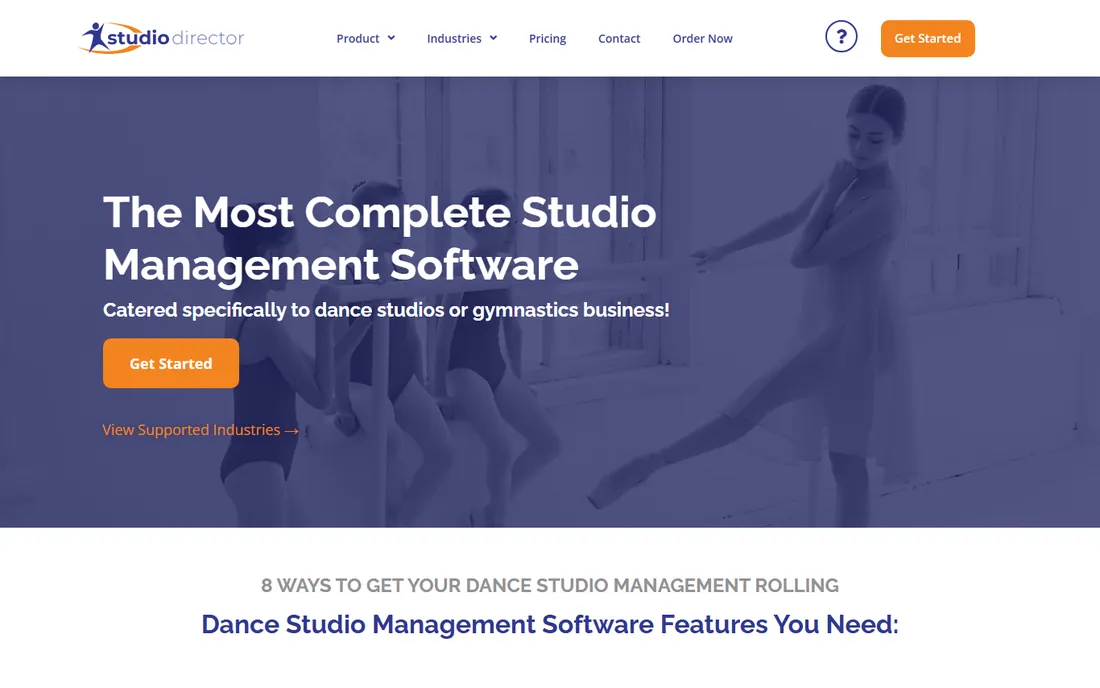Go to the Pricing page
Viewport: 1100px width, 688px height.
[x=547, y=39]
